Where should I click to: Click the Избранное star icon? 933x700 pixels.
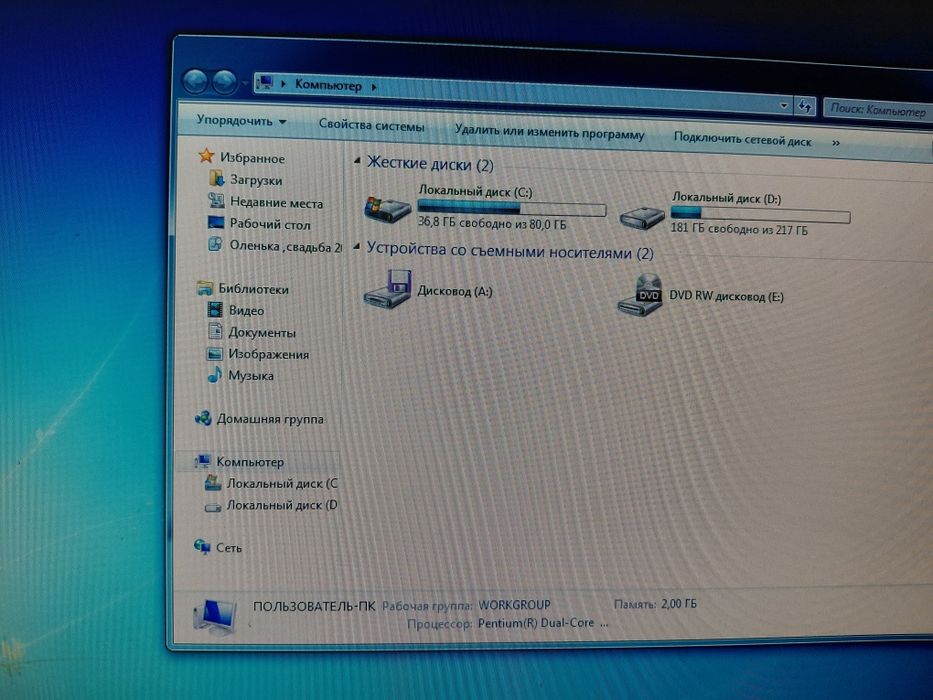tap(206, 156)
